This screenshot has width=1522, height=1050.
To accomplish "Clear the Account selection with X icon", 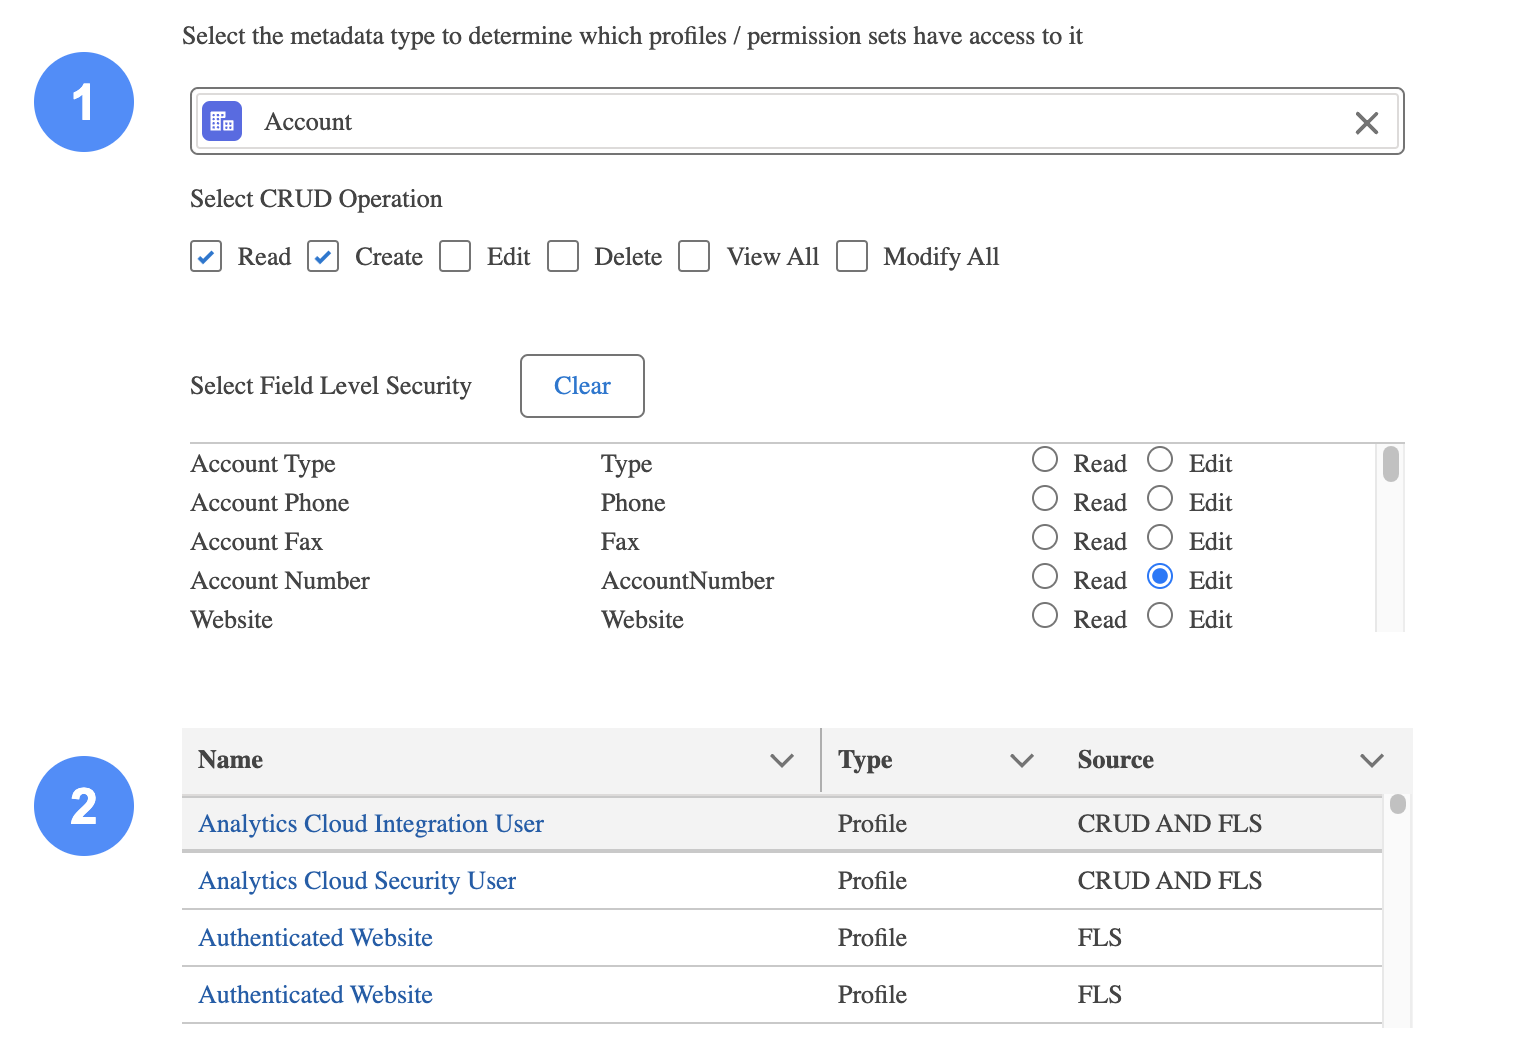I will (x=1366, y=123).
